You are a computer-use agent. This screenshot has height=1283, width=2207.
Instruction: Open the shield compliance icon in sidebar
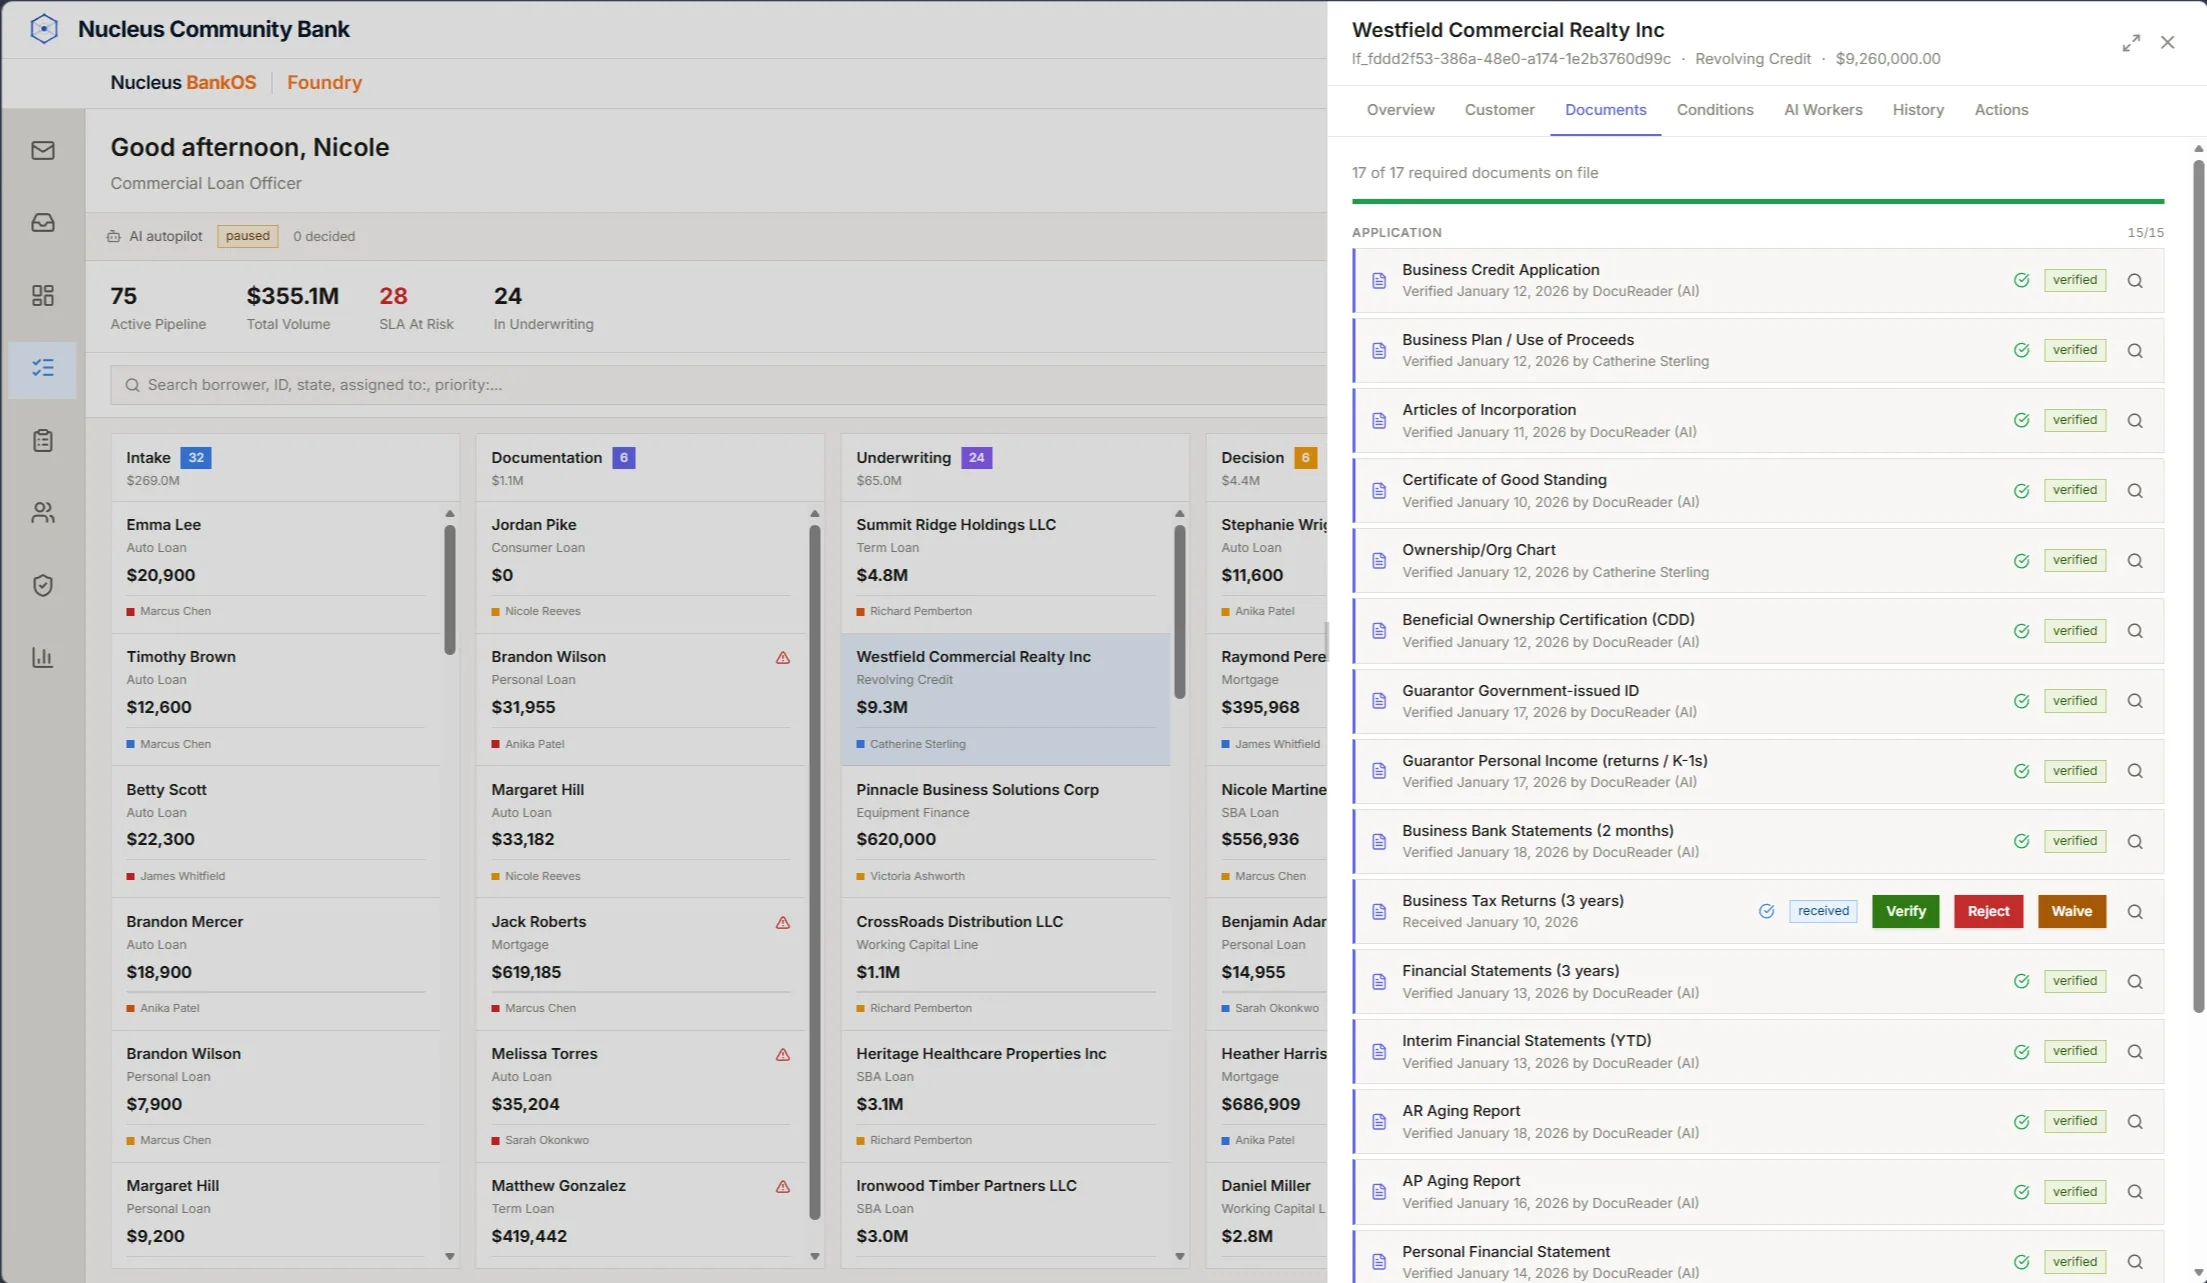coord(43,585)
